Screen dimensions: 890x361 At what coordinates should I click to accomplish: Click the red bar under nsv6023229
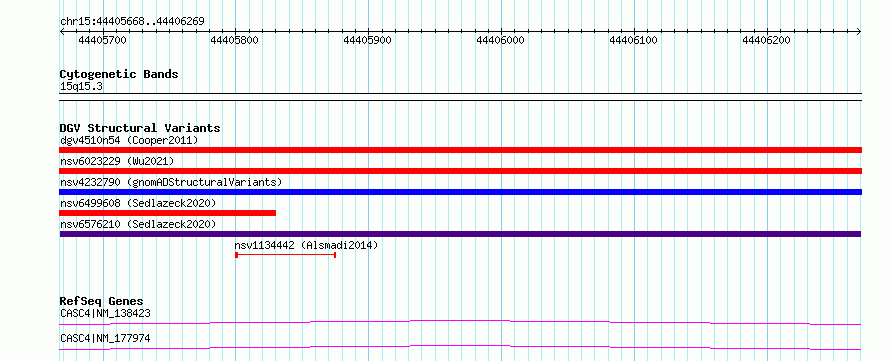460,171
